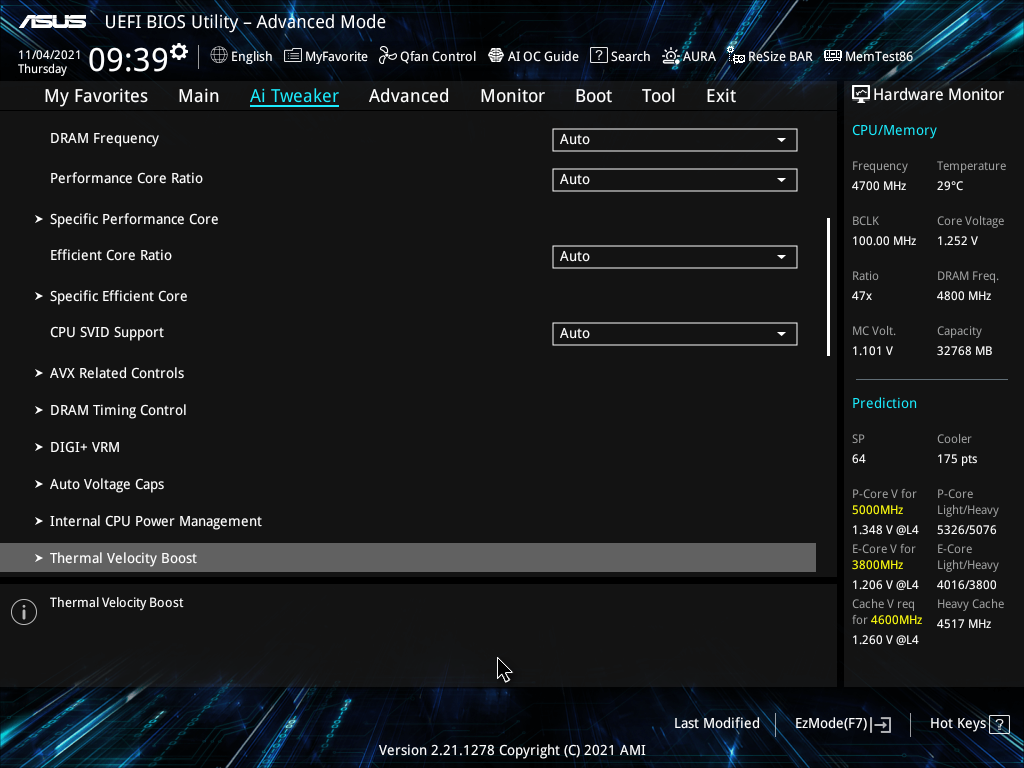This screenshot has height=768, width=1024.
Task: Click the 32768 MB capacity value
Action: (965, 351)
